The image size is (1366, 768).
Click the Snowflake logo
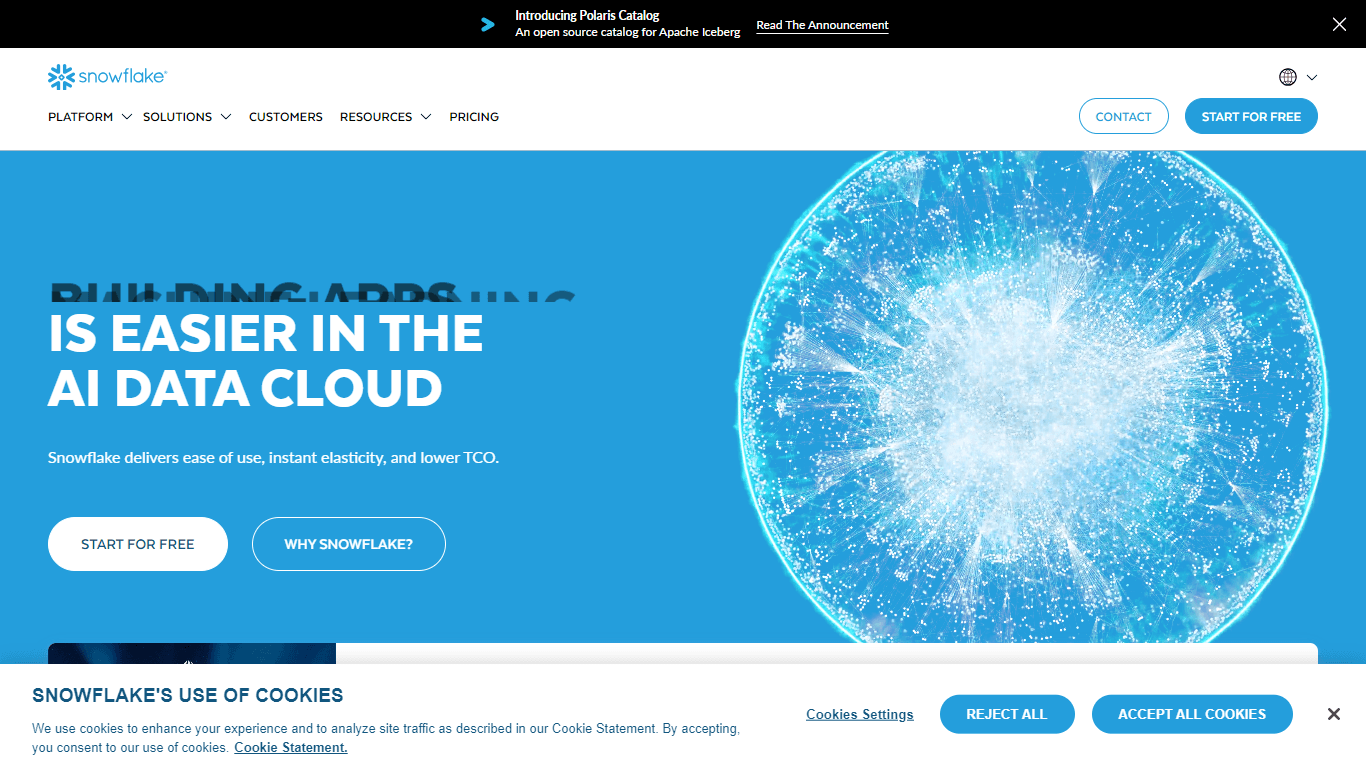107,77
